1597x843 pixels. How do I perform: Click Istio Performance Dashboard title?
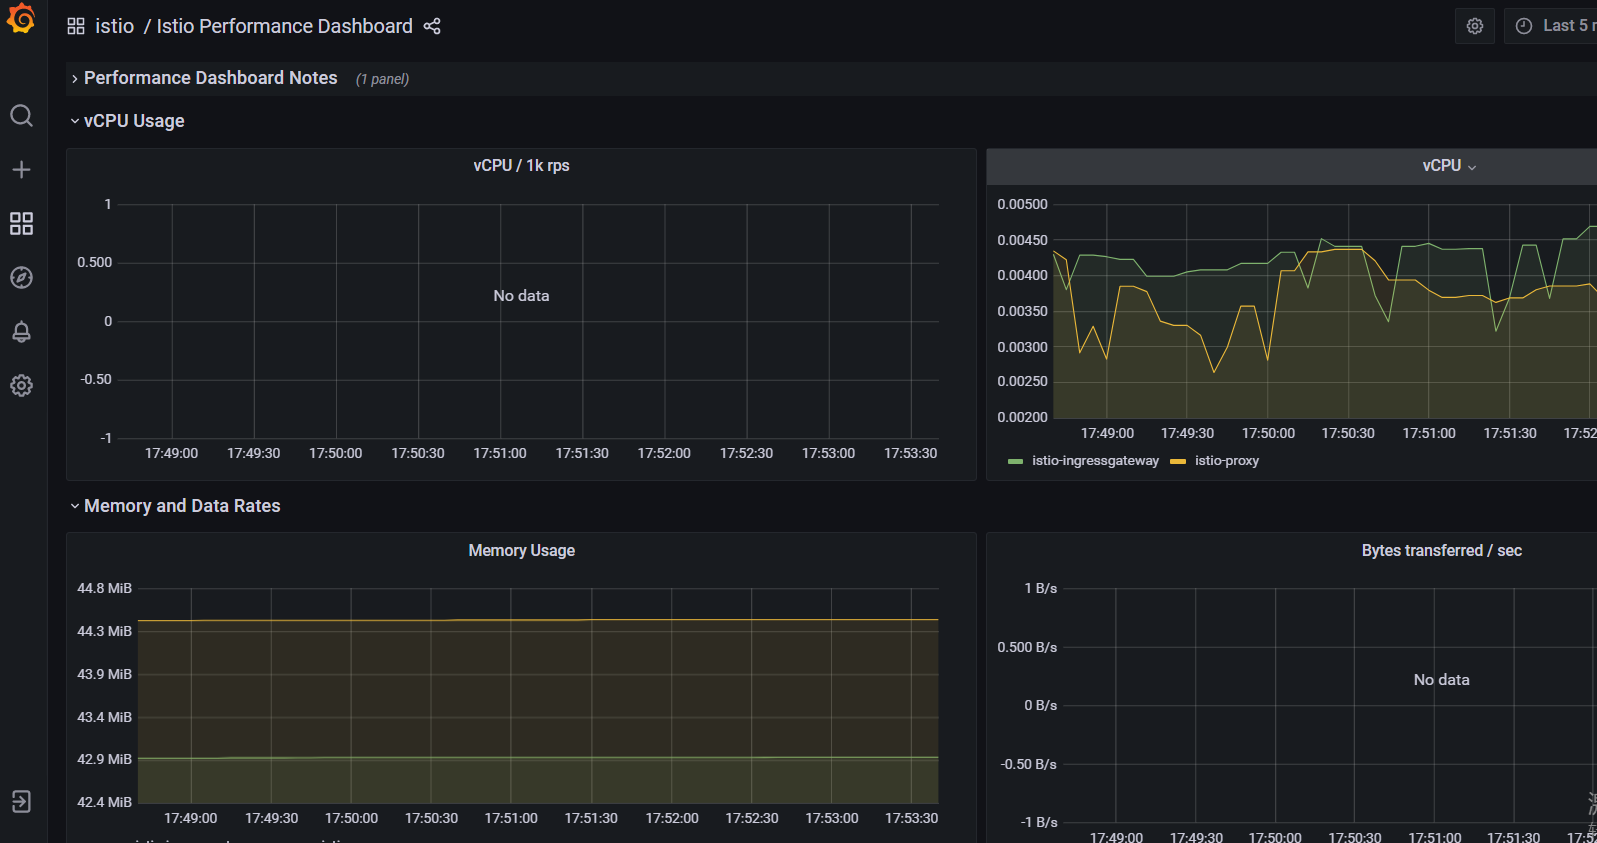pyautogui.click(x=284, y=26)
